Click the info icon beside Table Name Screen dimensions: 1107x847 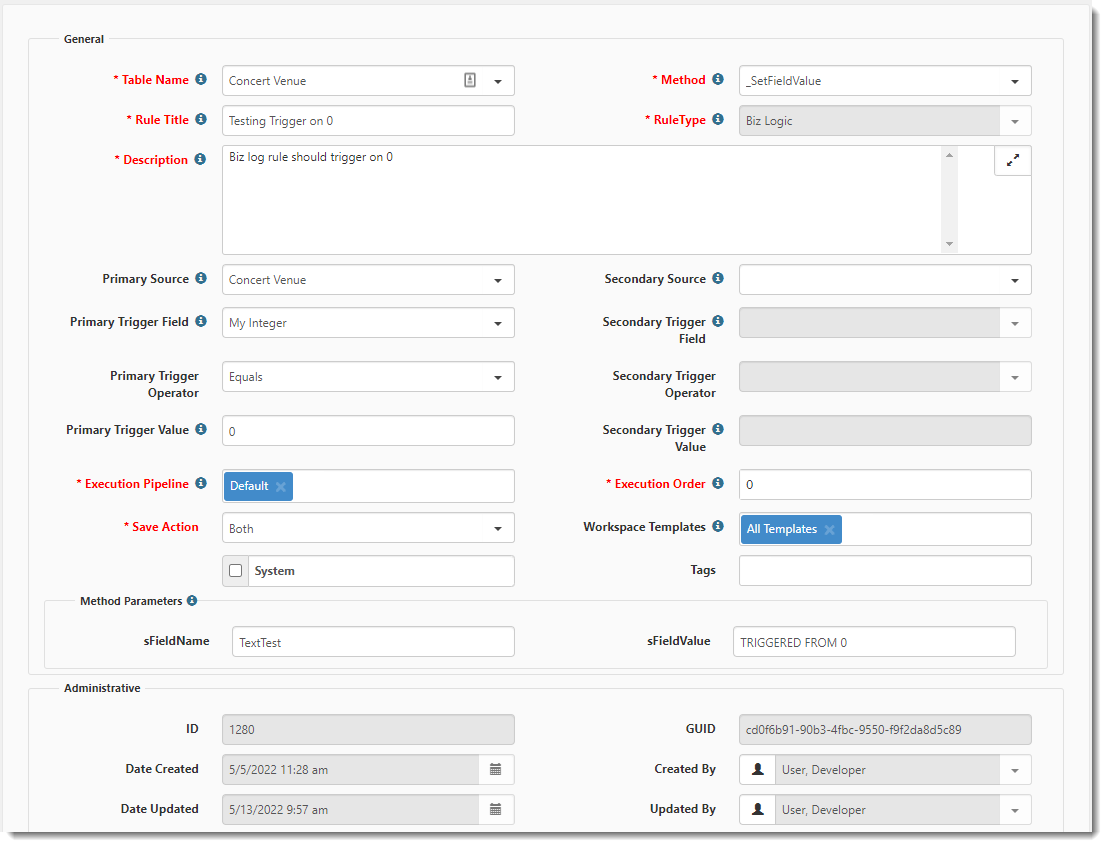pyautogui.click(x=201, y=79)
